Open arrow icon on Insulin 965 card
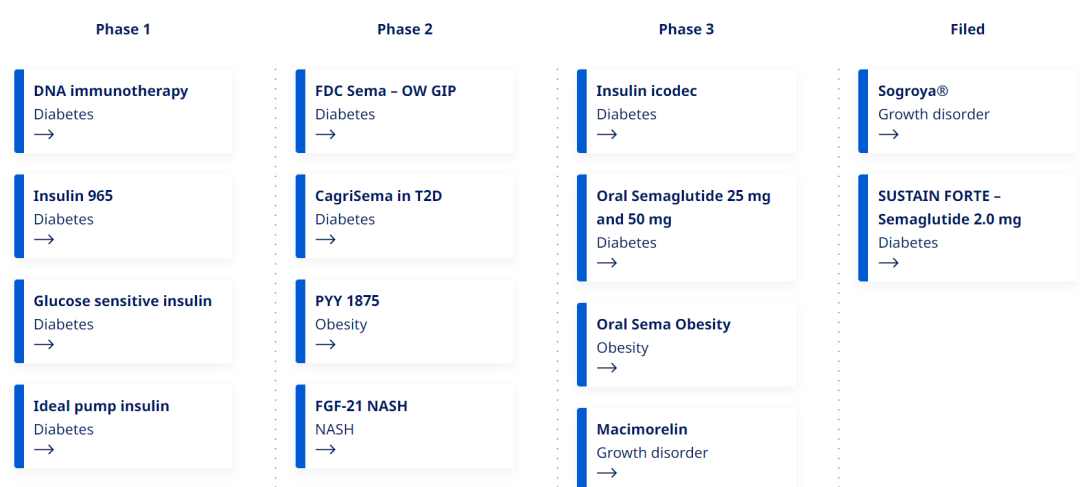1080x487 pixels. 44,240
